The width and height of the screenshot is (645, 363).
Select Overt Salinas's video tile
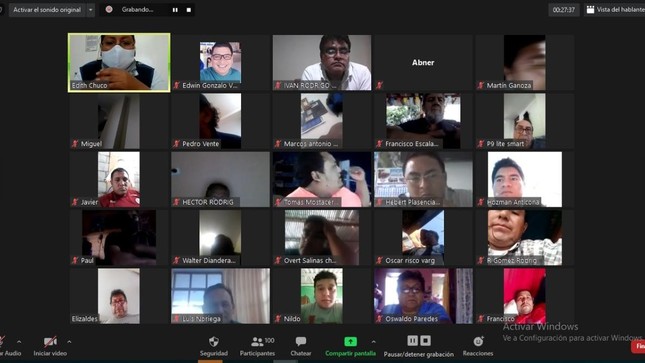click(322, 238)
